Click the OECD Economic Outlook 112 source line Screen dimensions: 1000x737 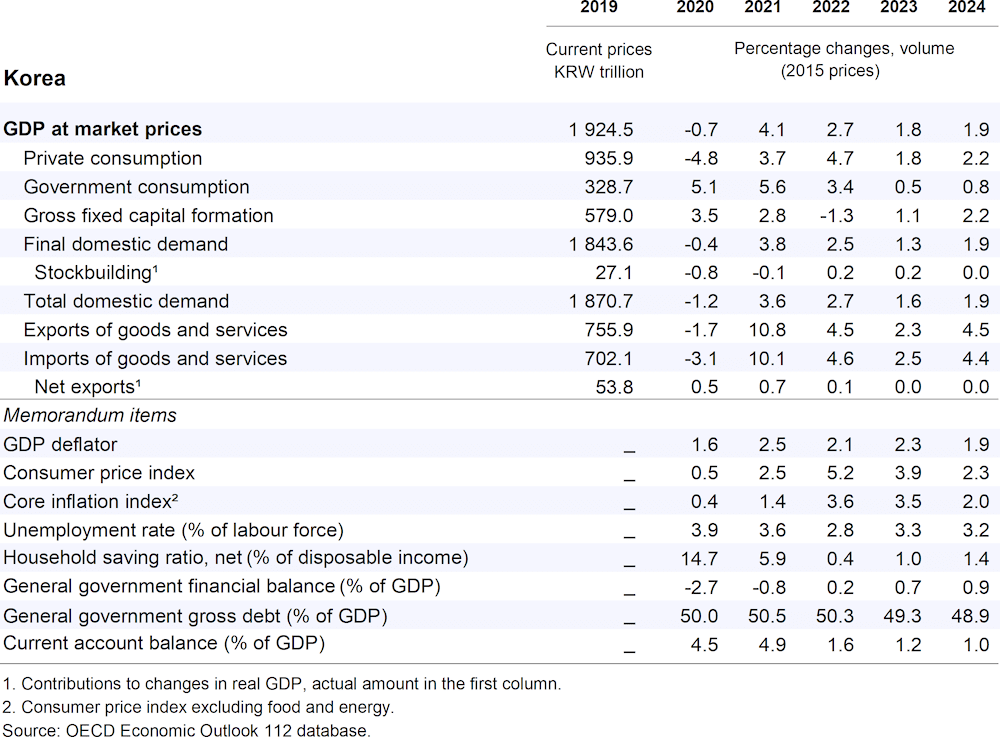coord(187,730)
